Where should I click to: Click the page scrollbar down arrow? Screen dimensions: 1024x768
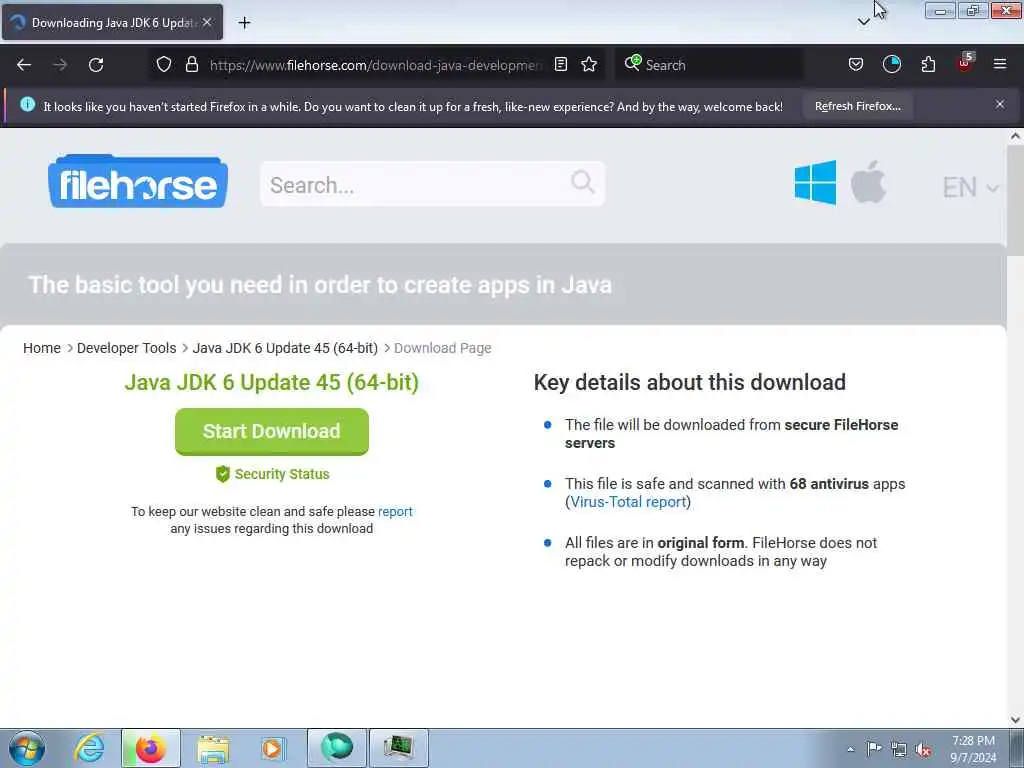click(1015, 720)
